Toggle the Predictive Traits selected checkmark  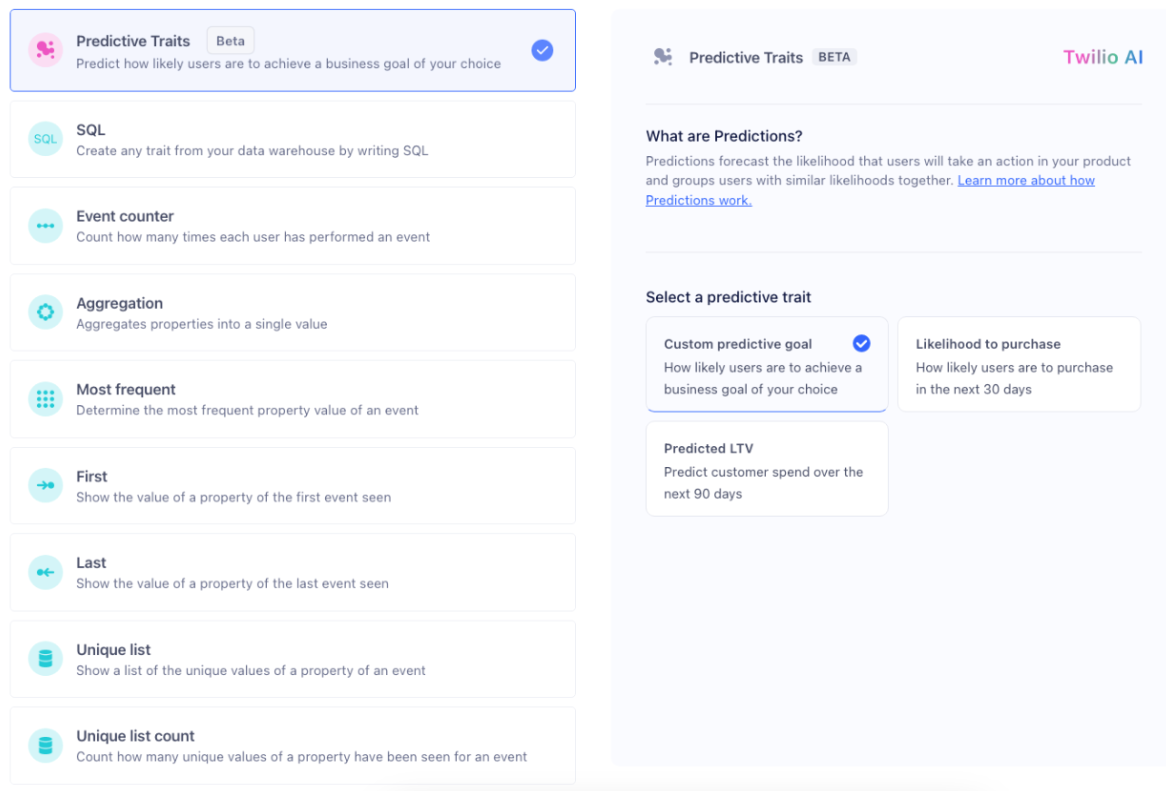click(x=542, y=50)
